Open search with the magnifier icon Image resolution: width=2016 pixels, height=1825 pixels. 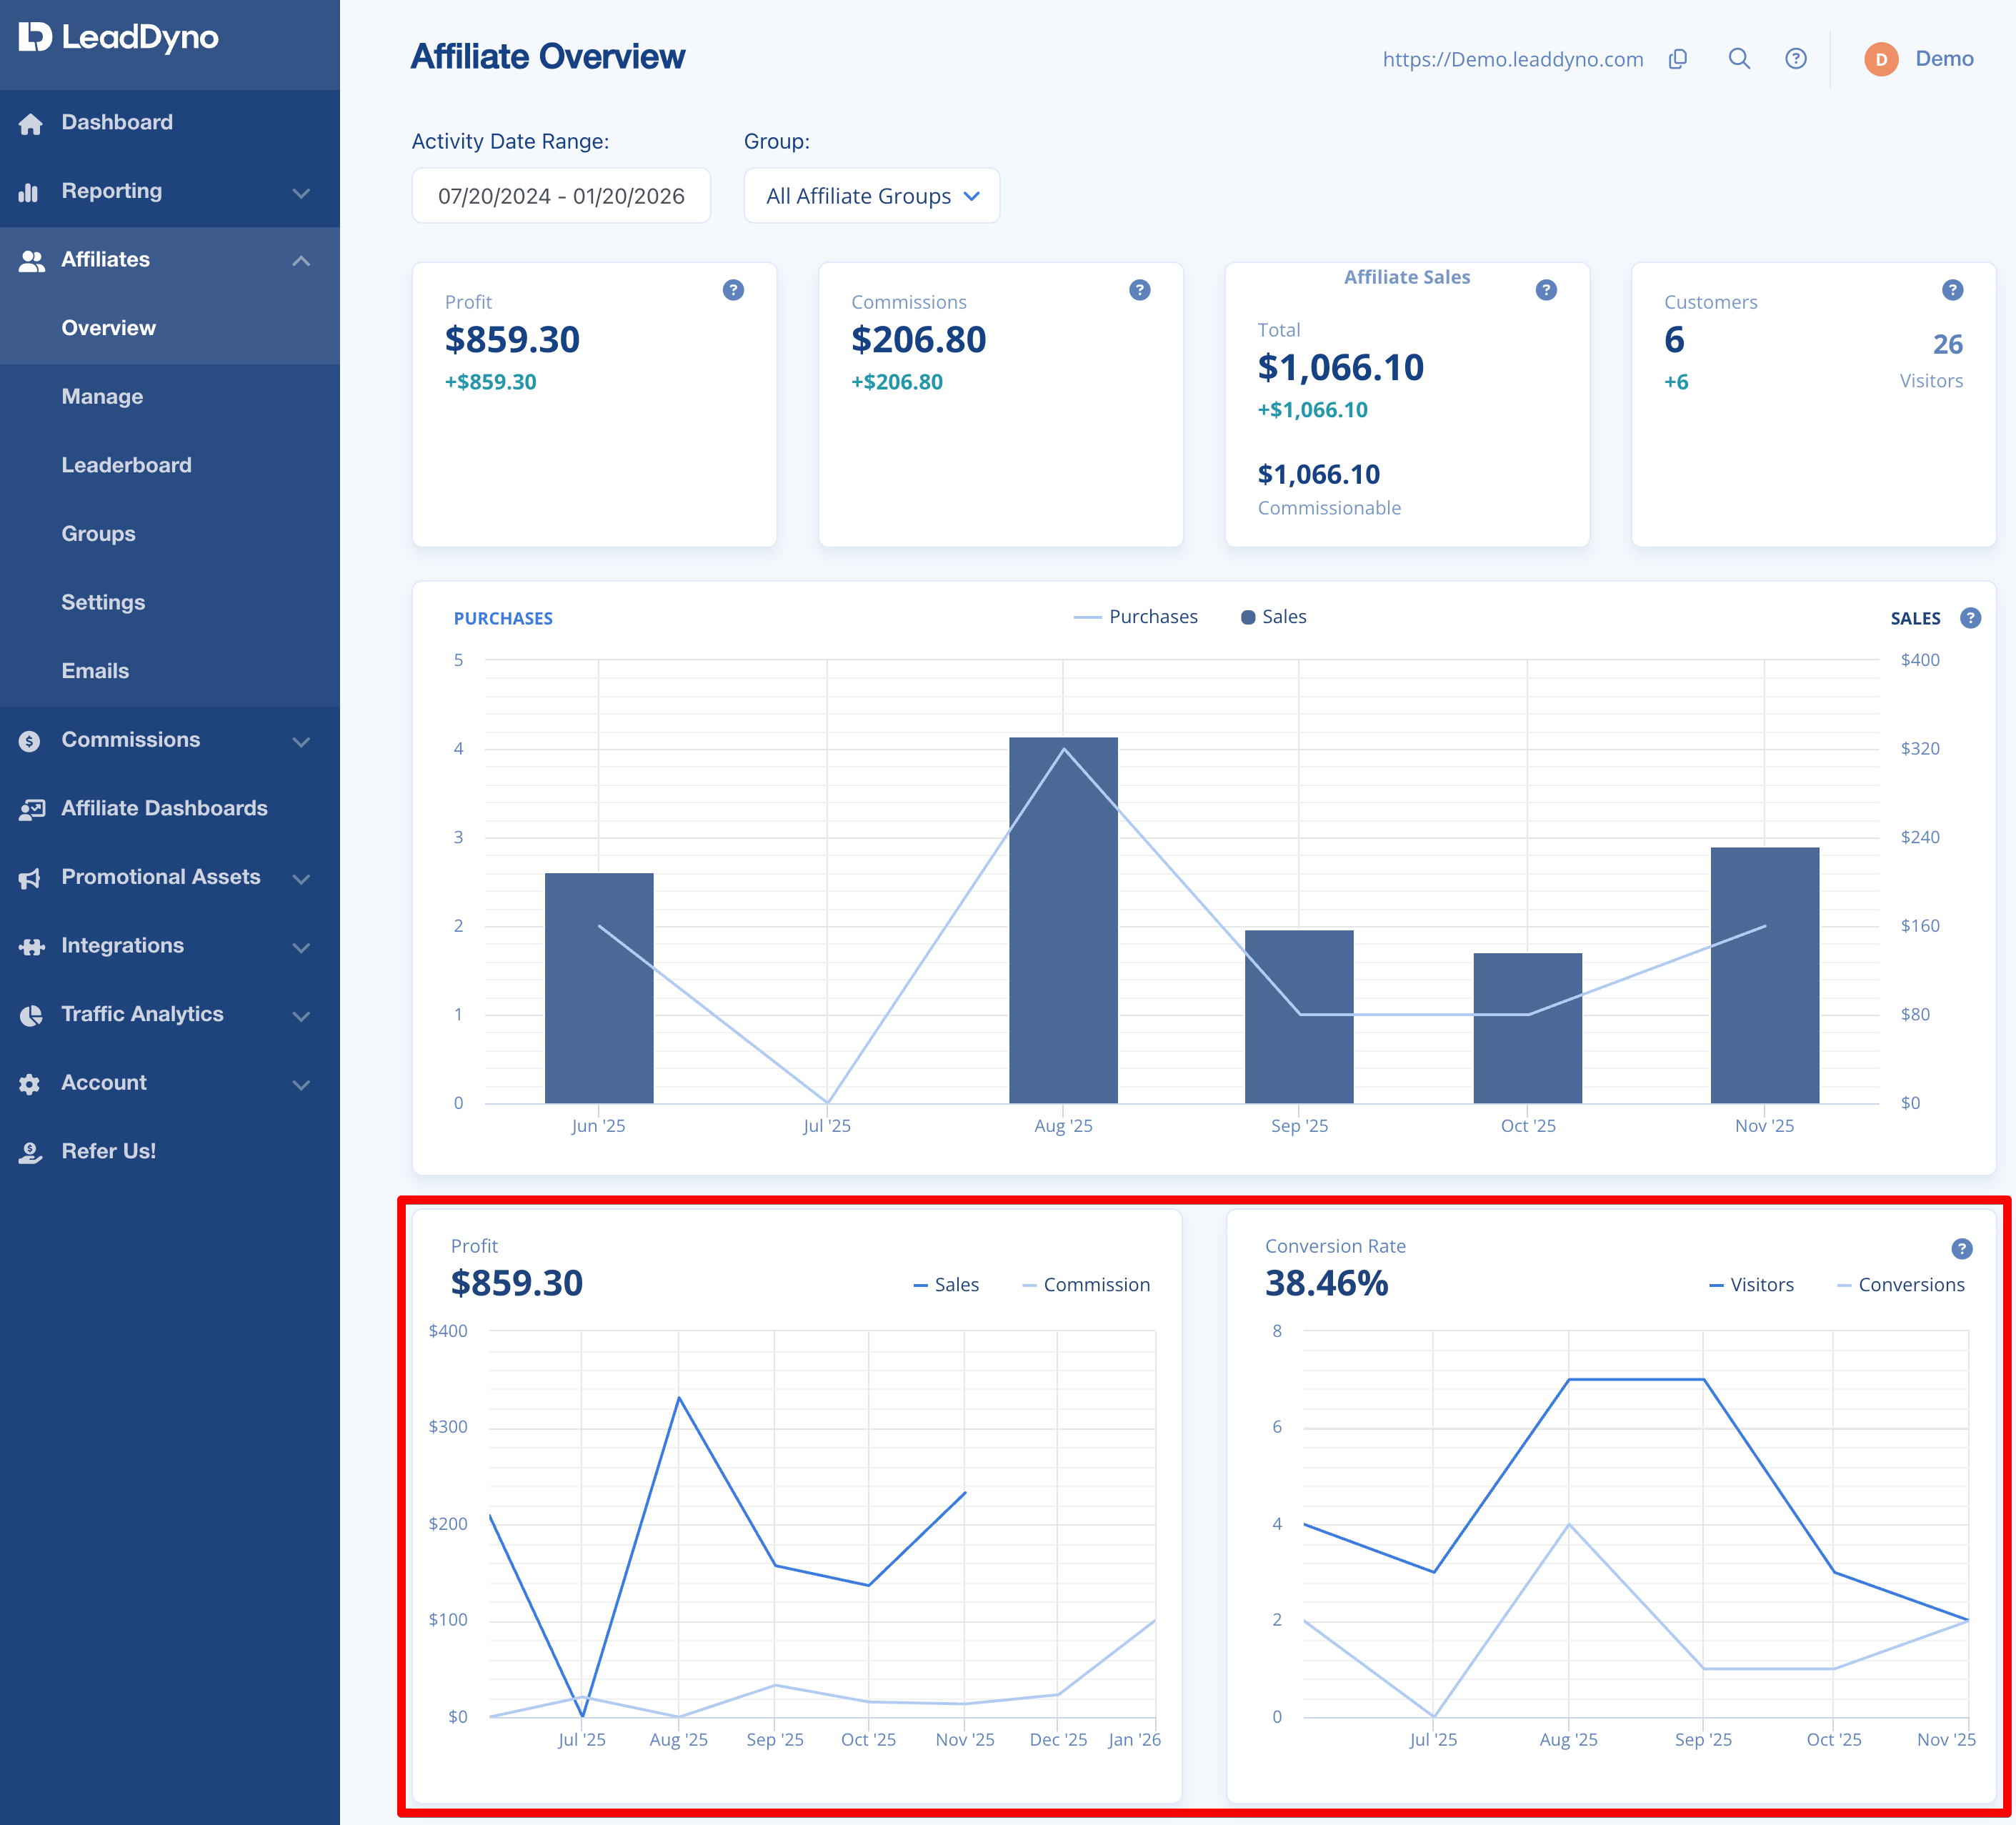pyautogui.click(x=1739, y=59)
